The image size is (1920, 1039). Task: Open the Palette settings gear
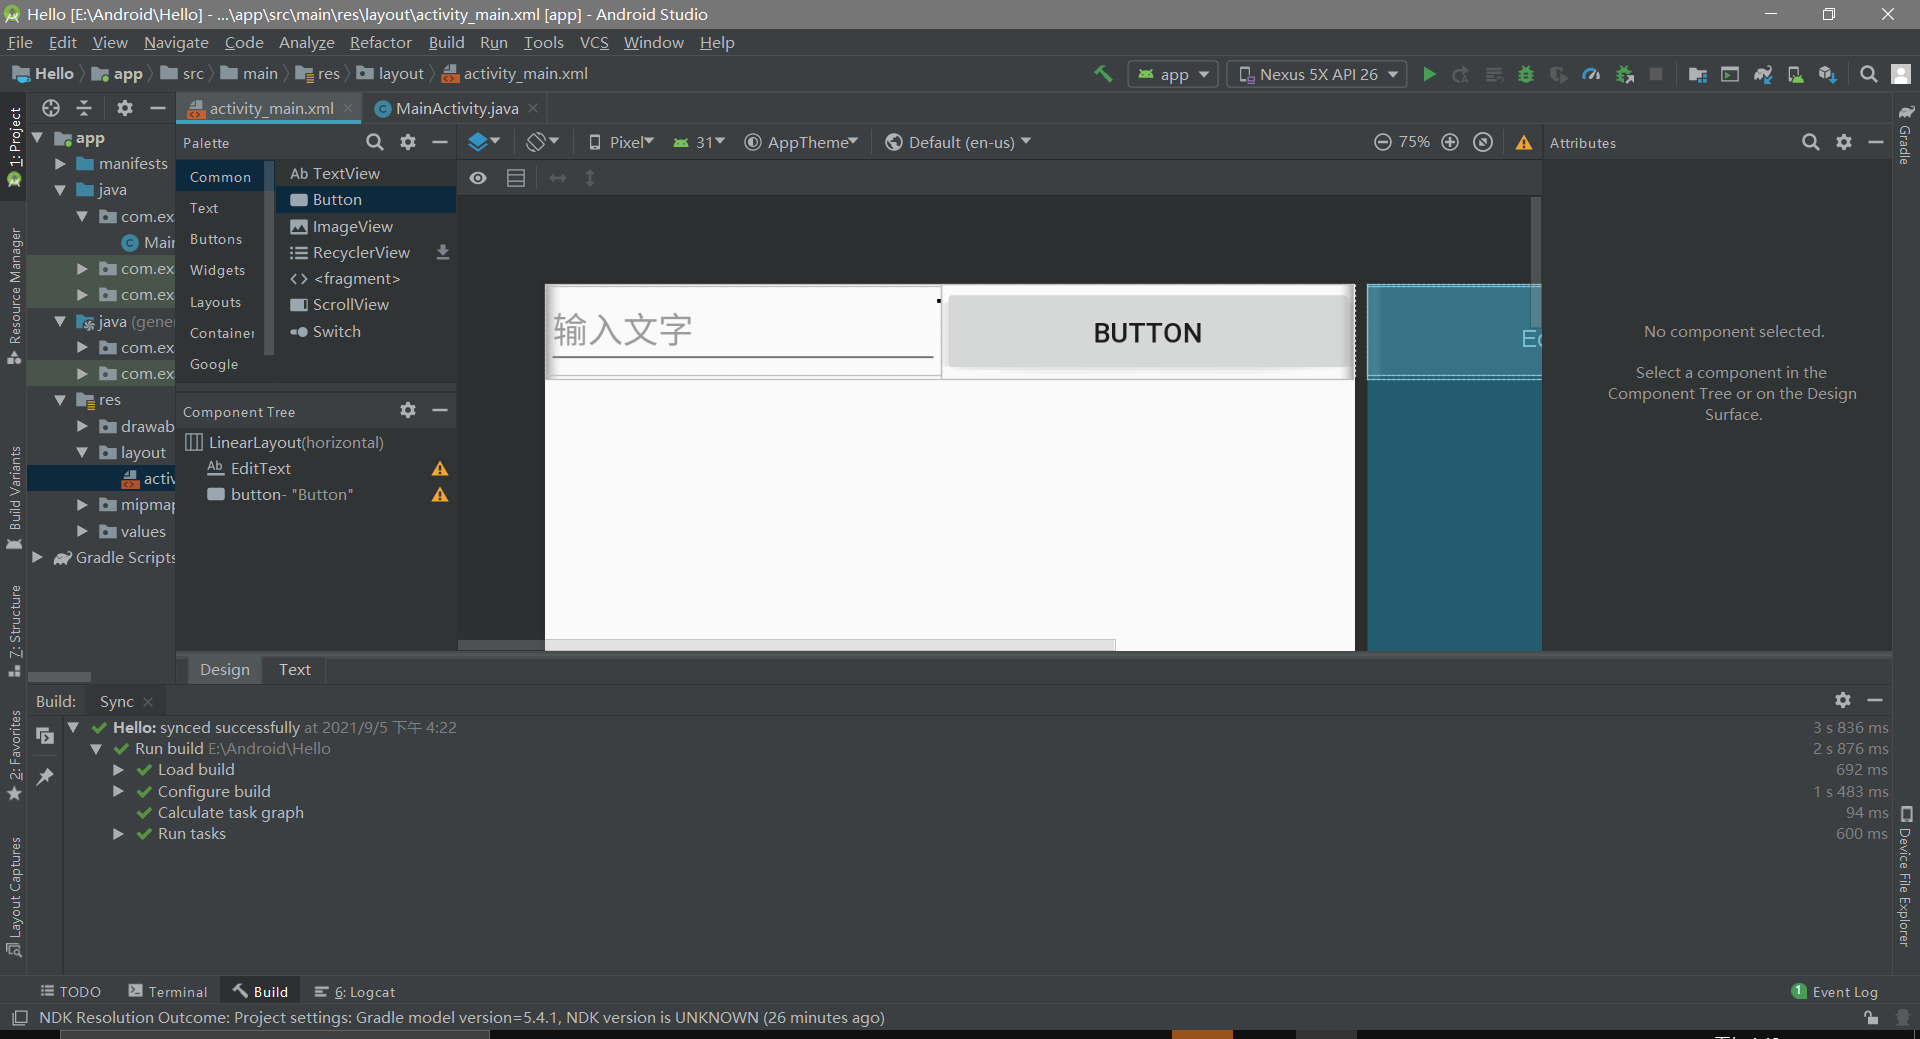point(408,142)
